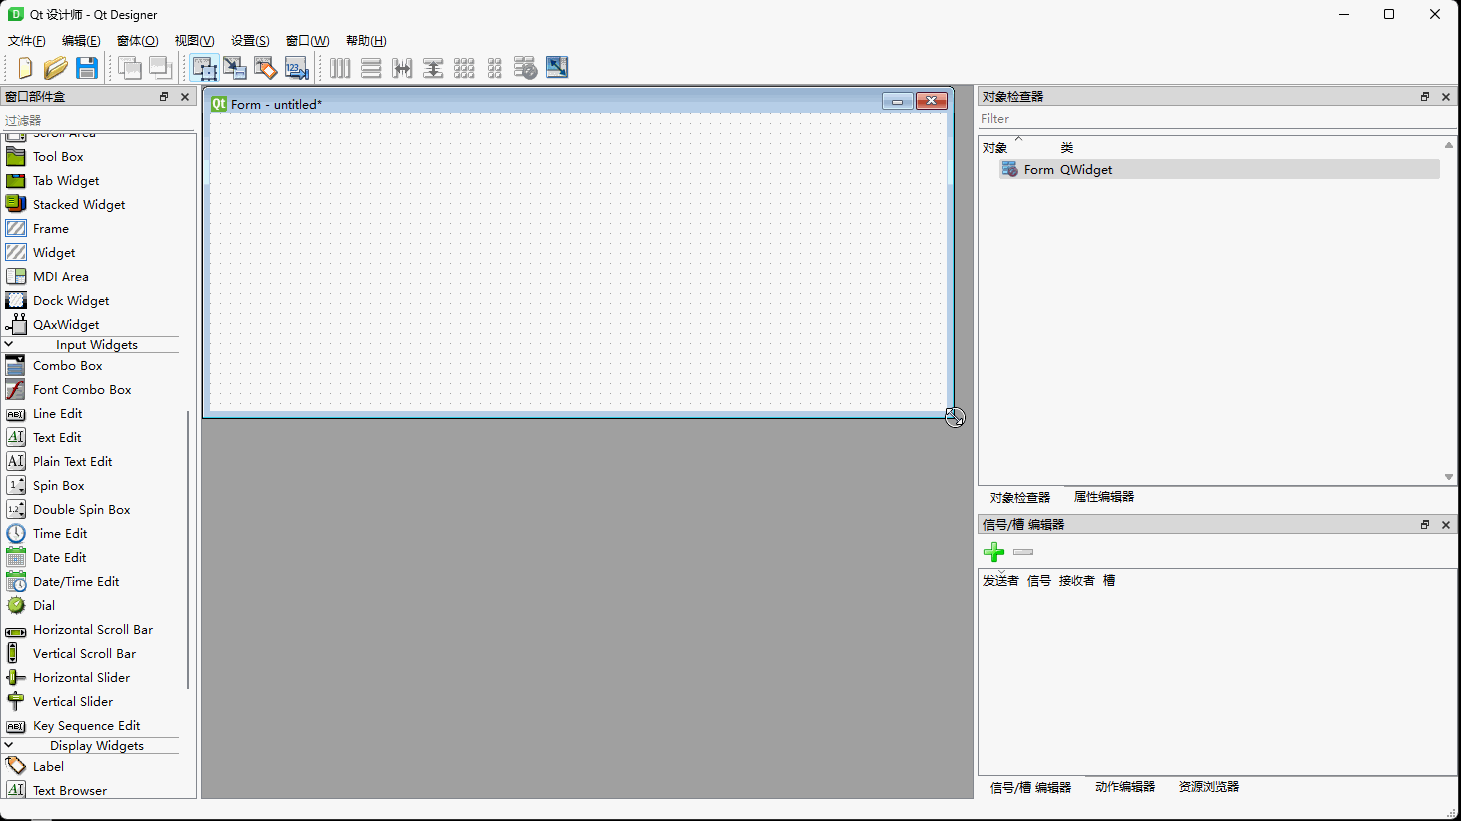Click the Adjust Size toolbar icon
This screenshot has height=821, width=1461.
tap(557, 68)
